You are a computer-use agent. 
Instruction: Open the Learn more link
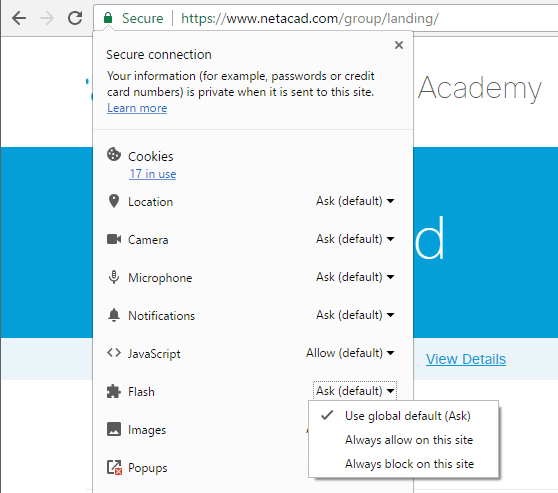137,108
